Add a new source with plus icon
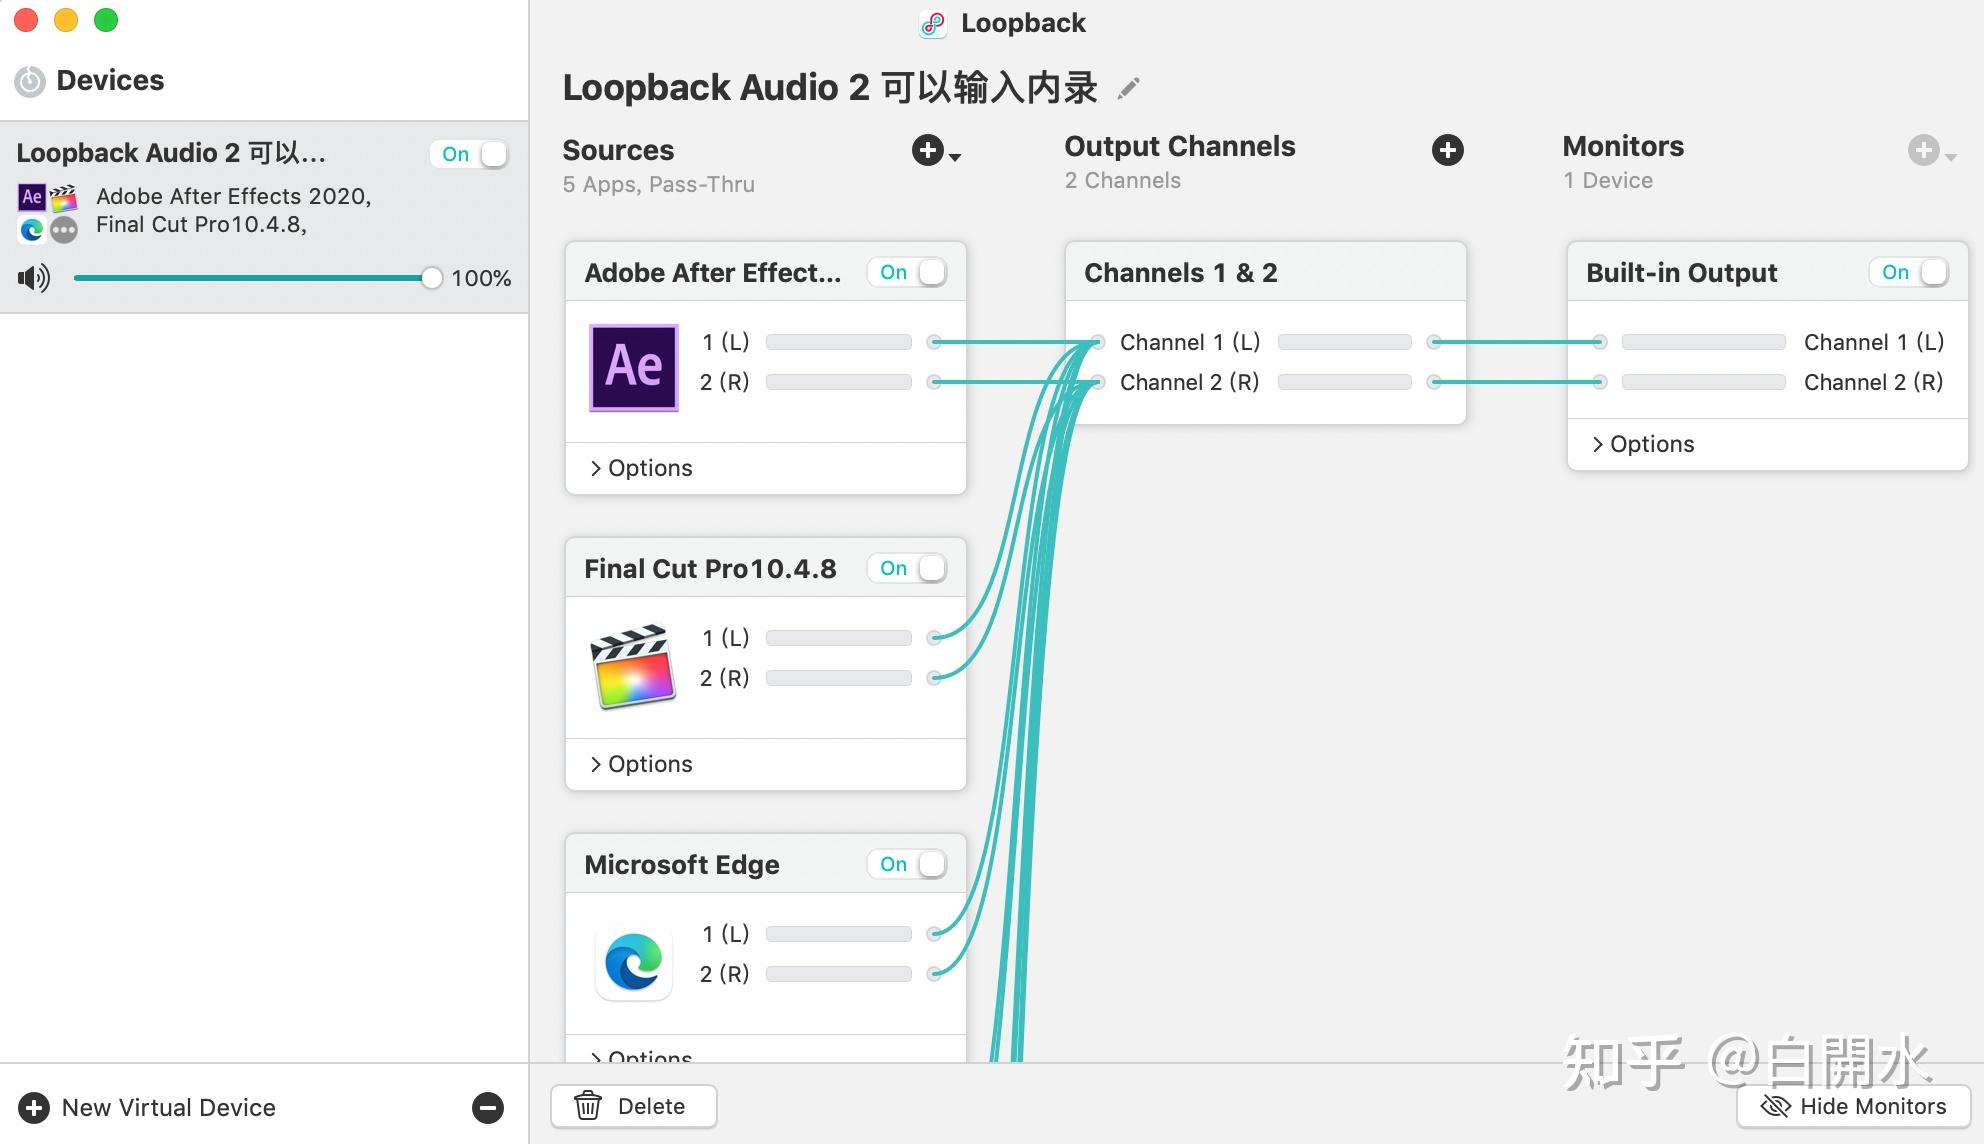The image size is (1984, 1144). pyautogui.click(x=928, y=150)
